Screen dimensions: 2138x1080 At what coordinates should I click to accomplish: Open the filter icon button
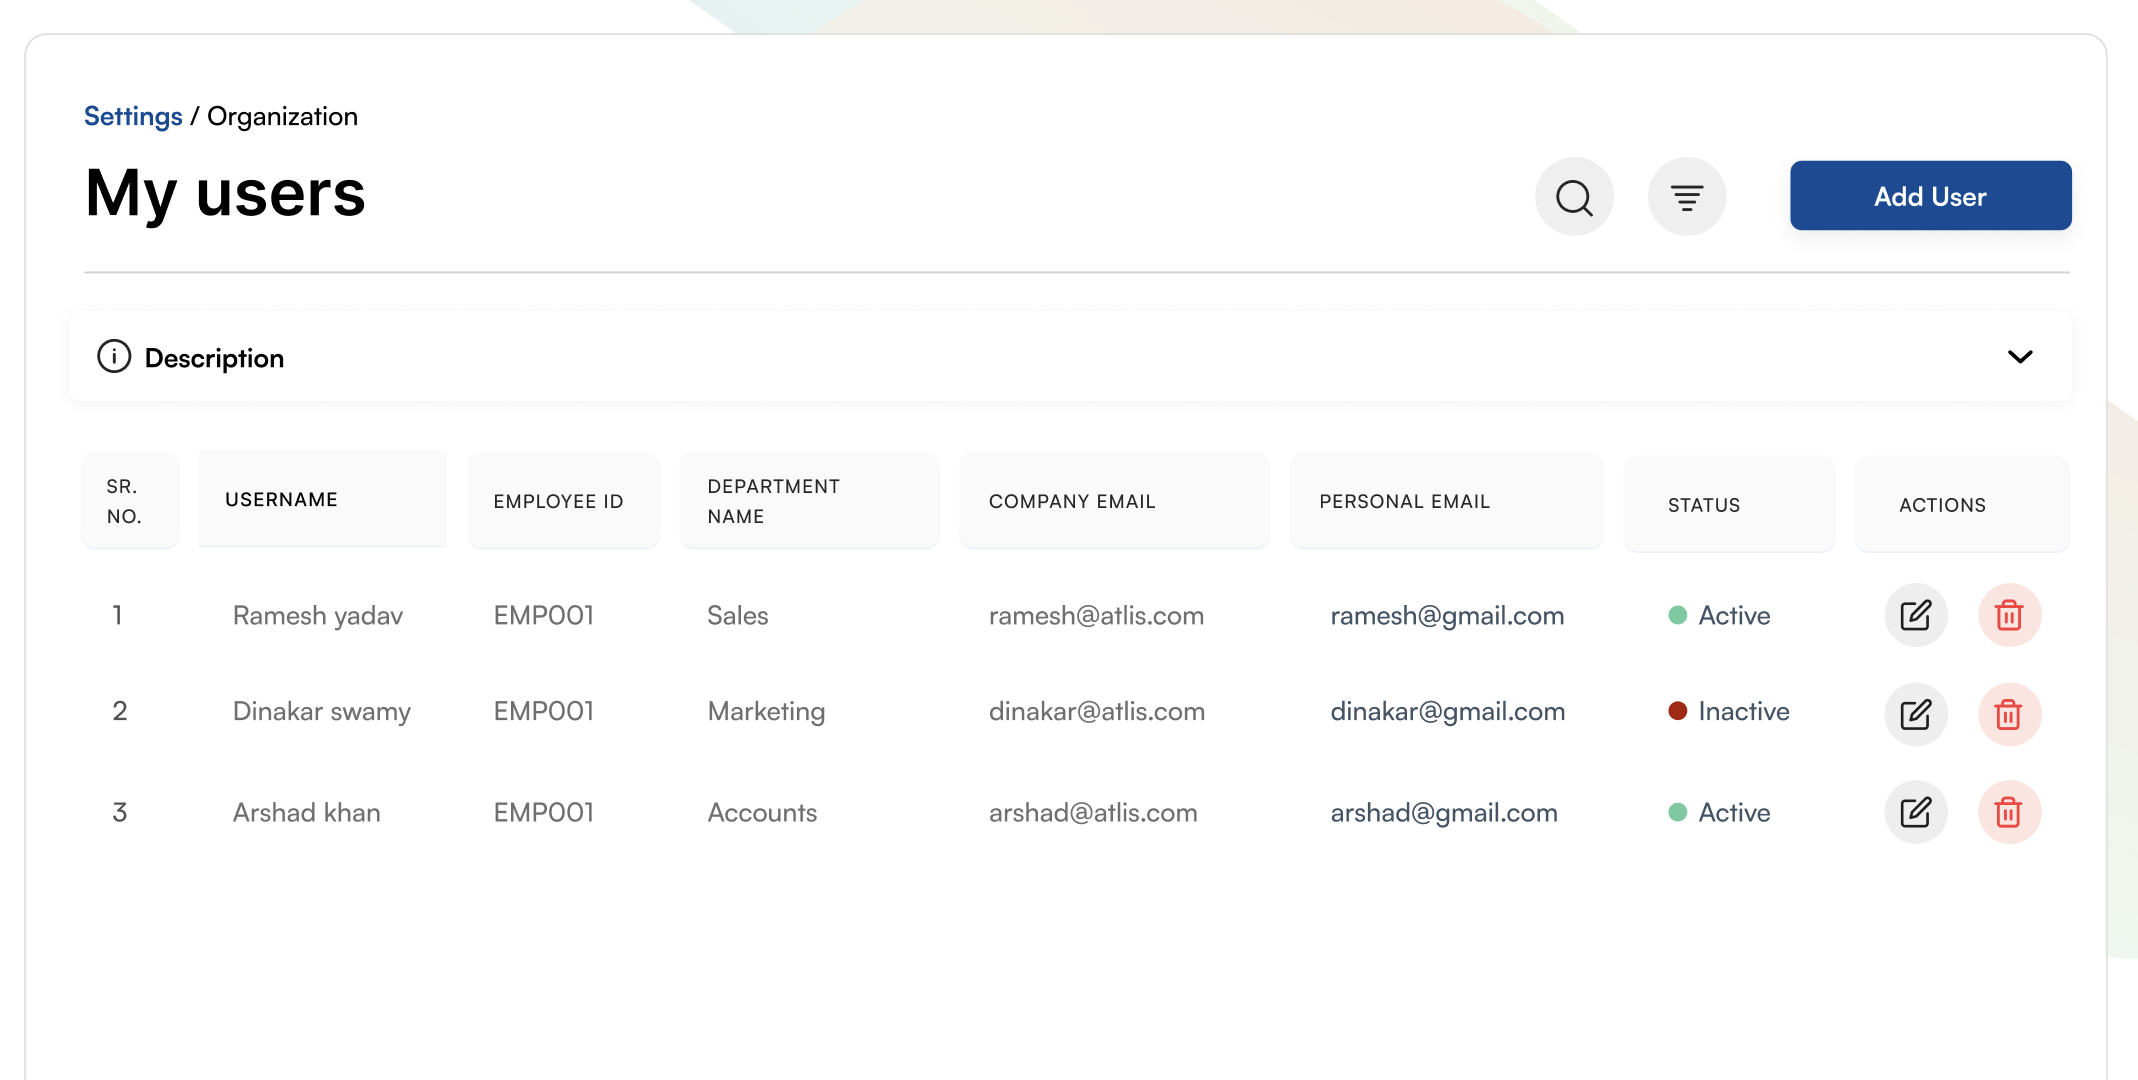[x=1687, y=197]
